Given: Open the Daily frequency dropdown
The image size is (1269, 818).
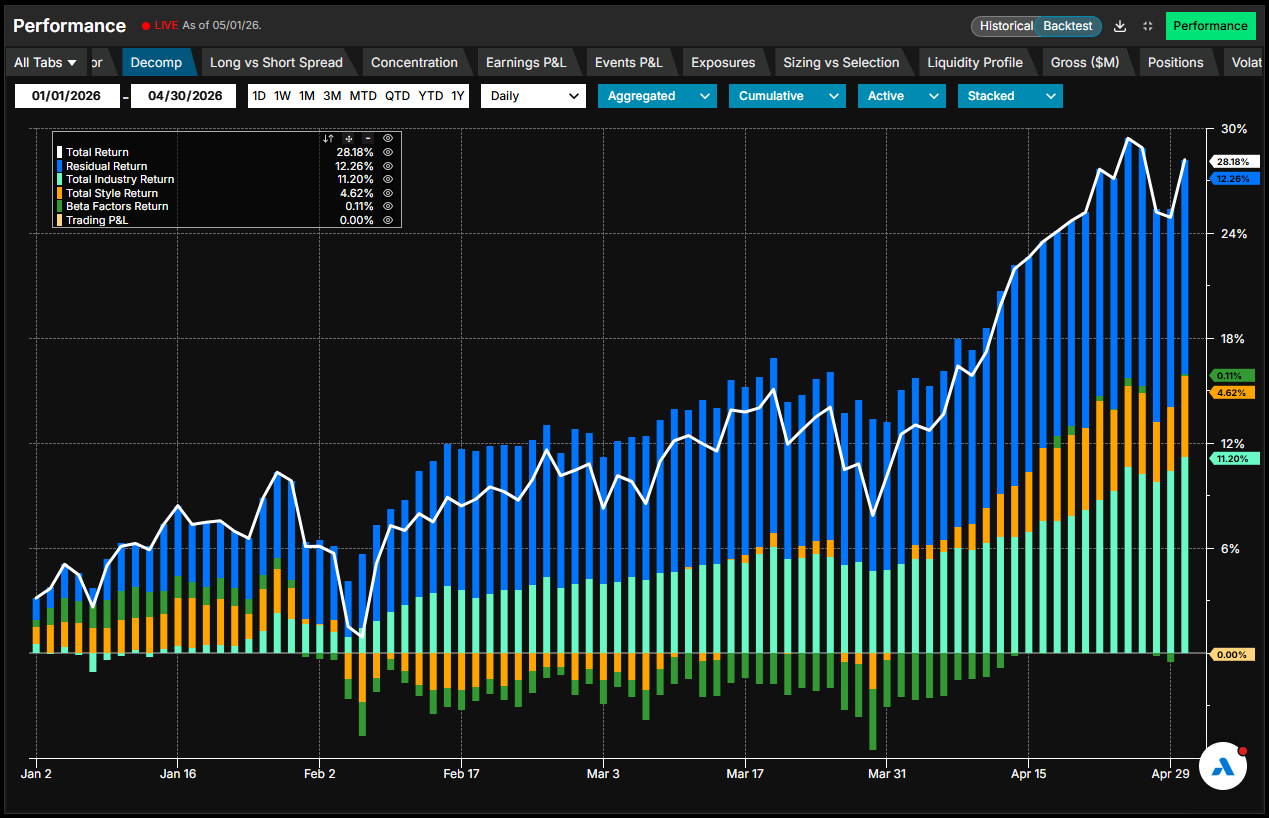Looking at the screenshot, I should coord(533,96).
